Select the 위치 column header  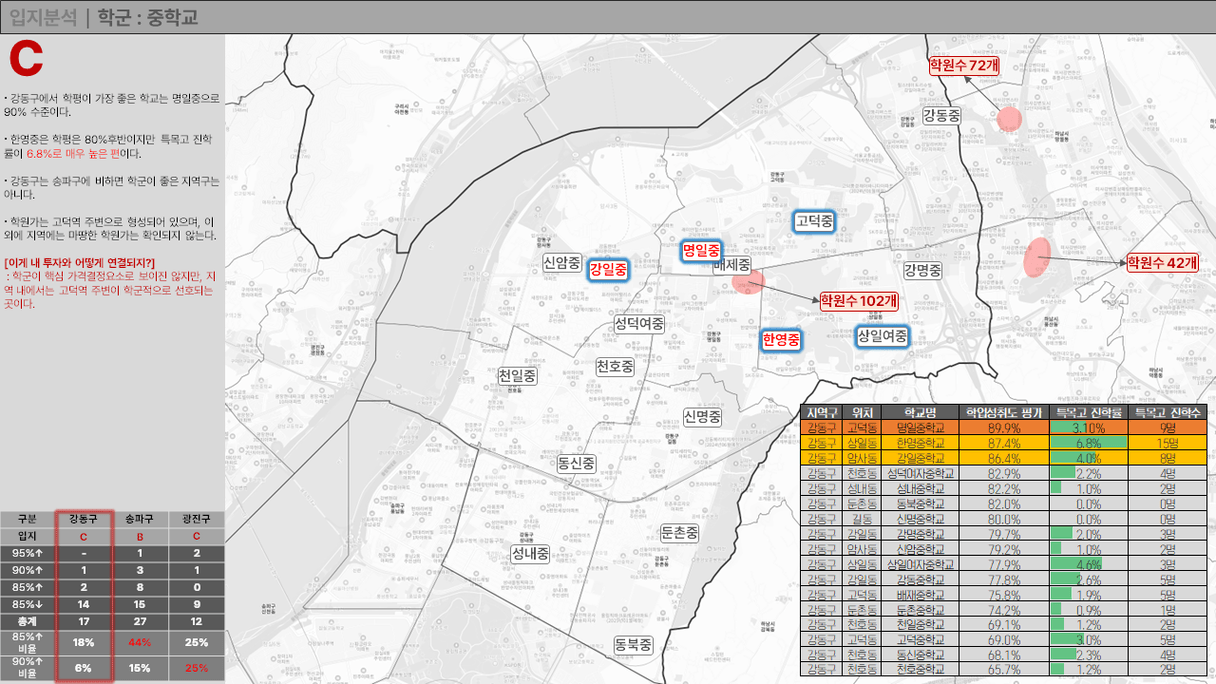(x=860, y=413)
